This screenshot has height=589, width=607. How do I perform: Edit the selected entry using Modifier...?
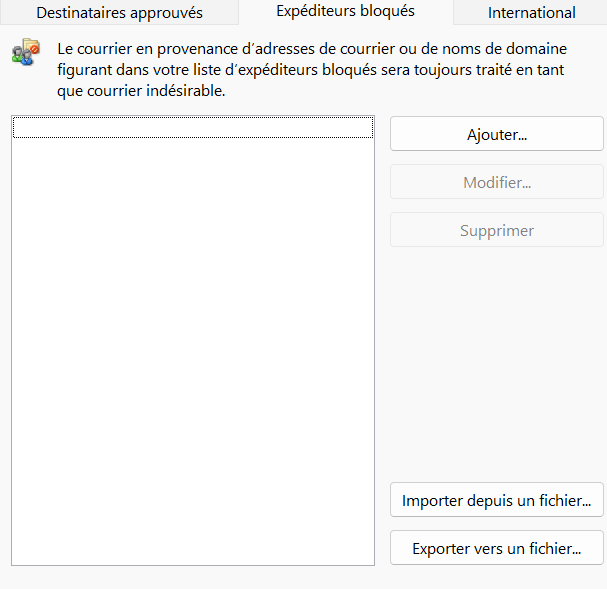tap(496, 182)
